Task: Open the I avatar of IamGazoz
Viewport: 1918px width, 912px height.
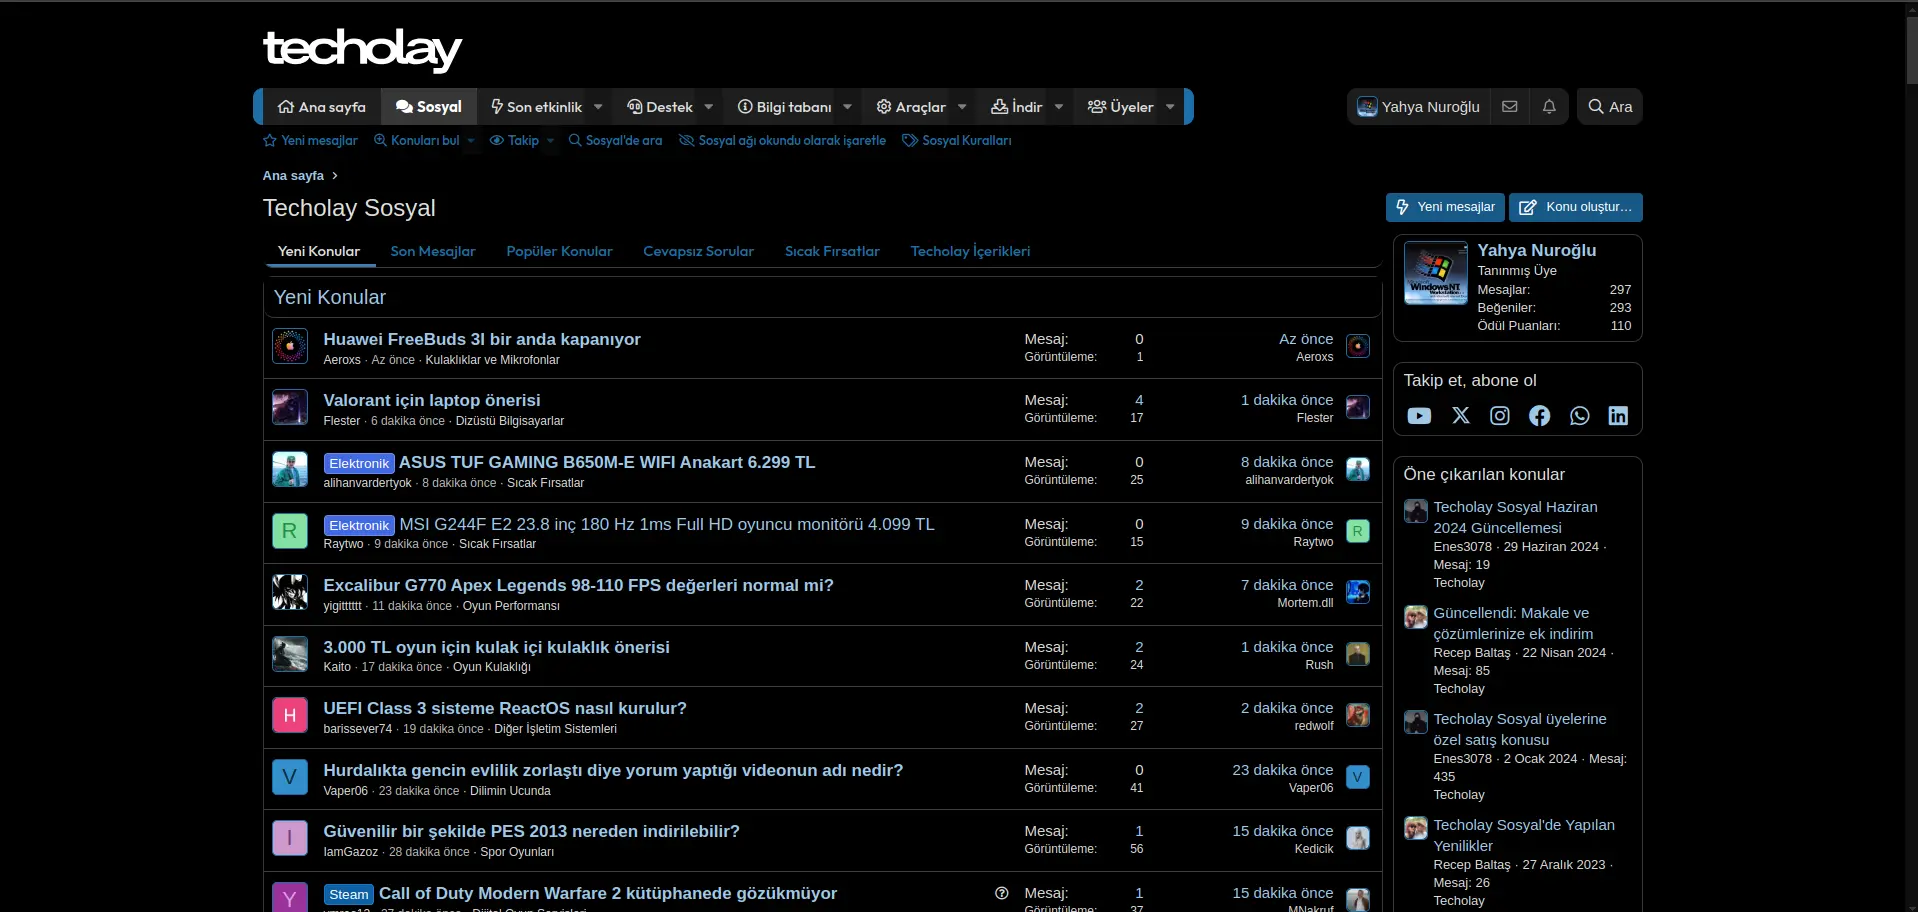Action: 290,838
